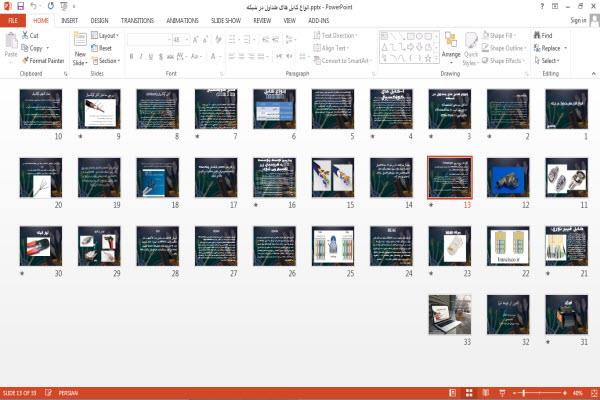Click the spell check icon in the status bar
The height and width of the screenshot is (400, 600).
48,393
